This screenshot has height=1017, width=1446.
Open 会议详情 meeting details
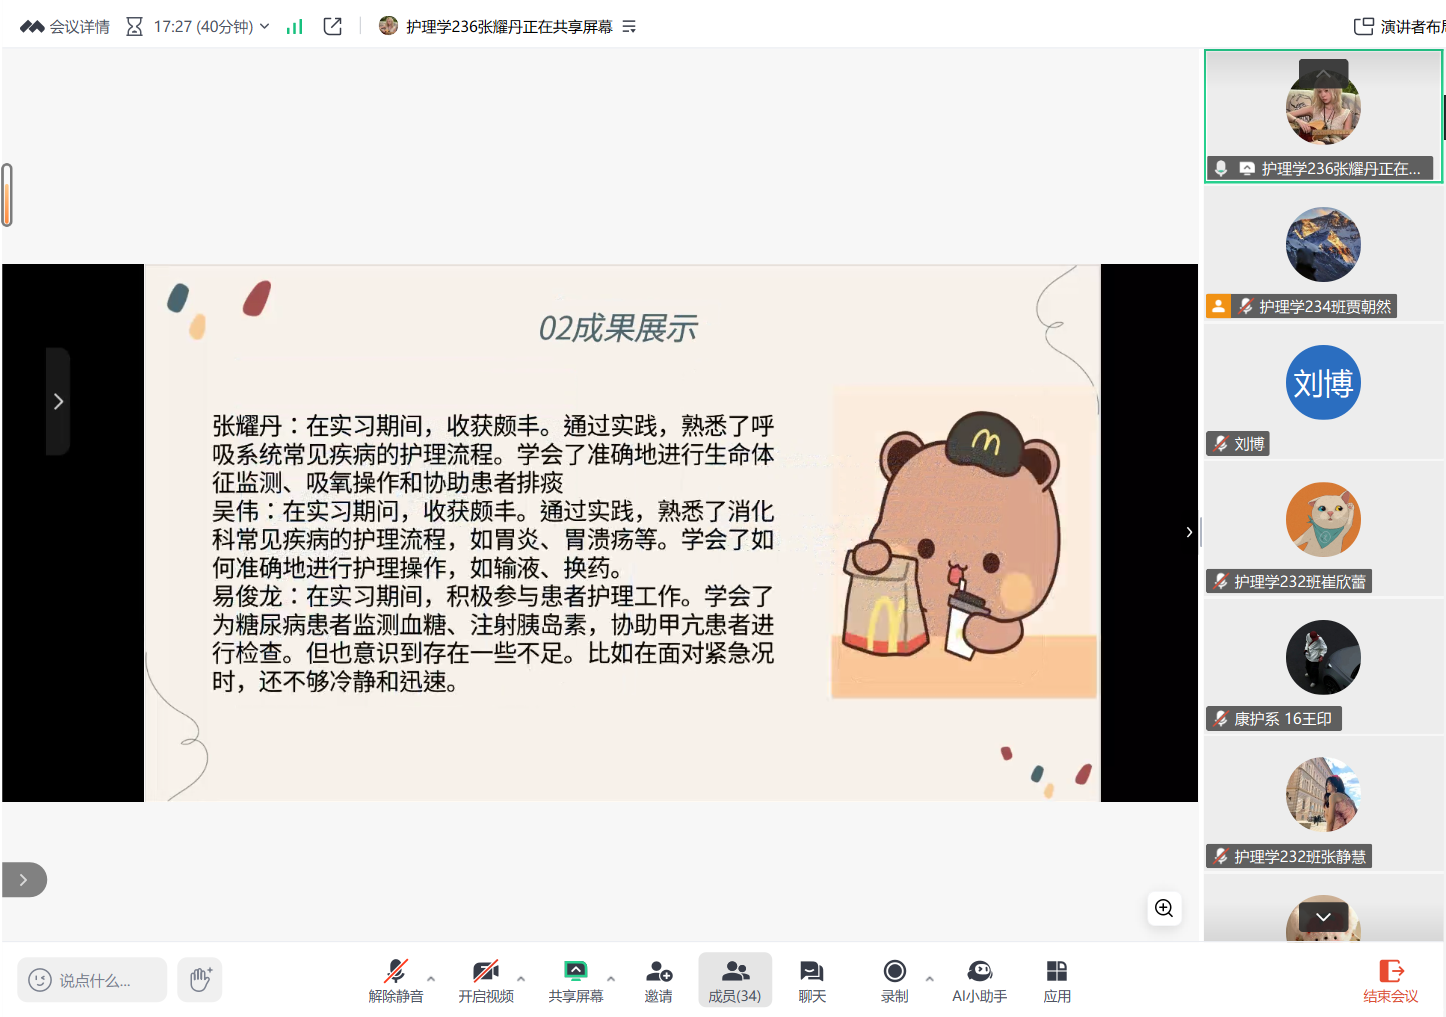pos(66,27)
